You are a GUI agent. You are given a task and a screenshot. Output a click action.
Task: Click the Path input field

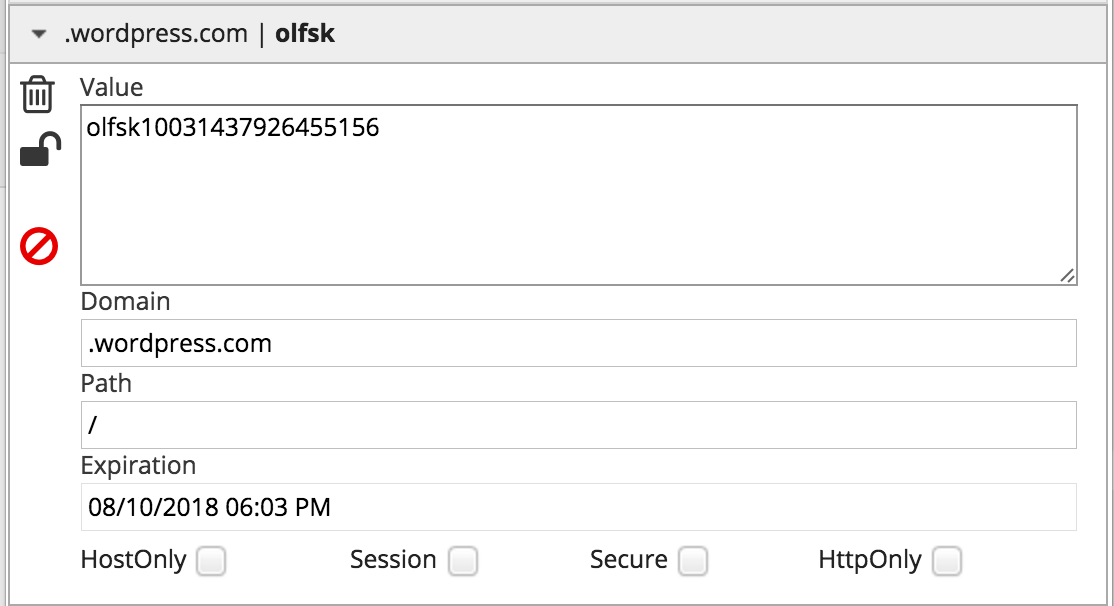pyautogui.click(x=578, y=425)
